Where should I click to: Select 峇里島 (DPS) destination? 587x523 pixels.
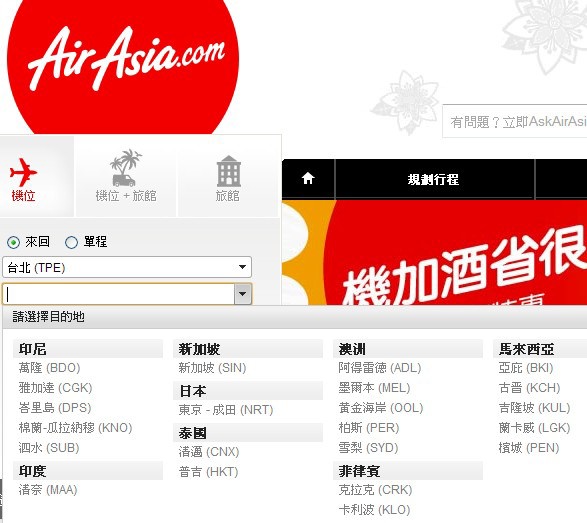(x=55, y=408)
